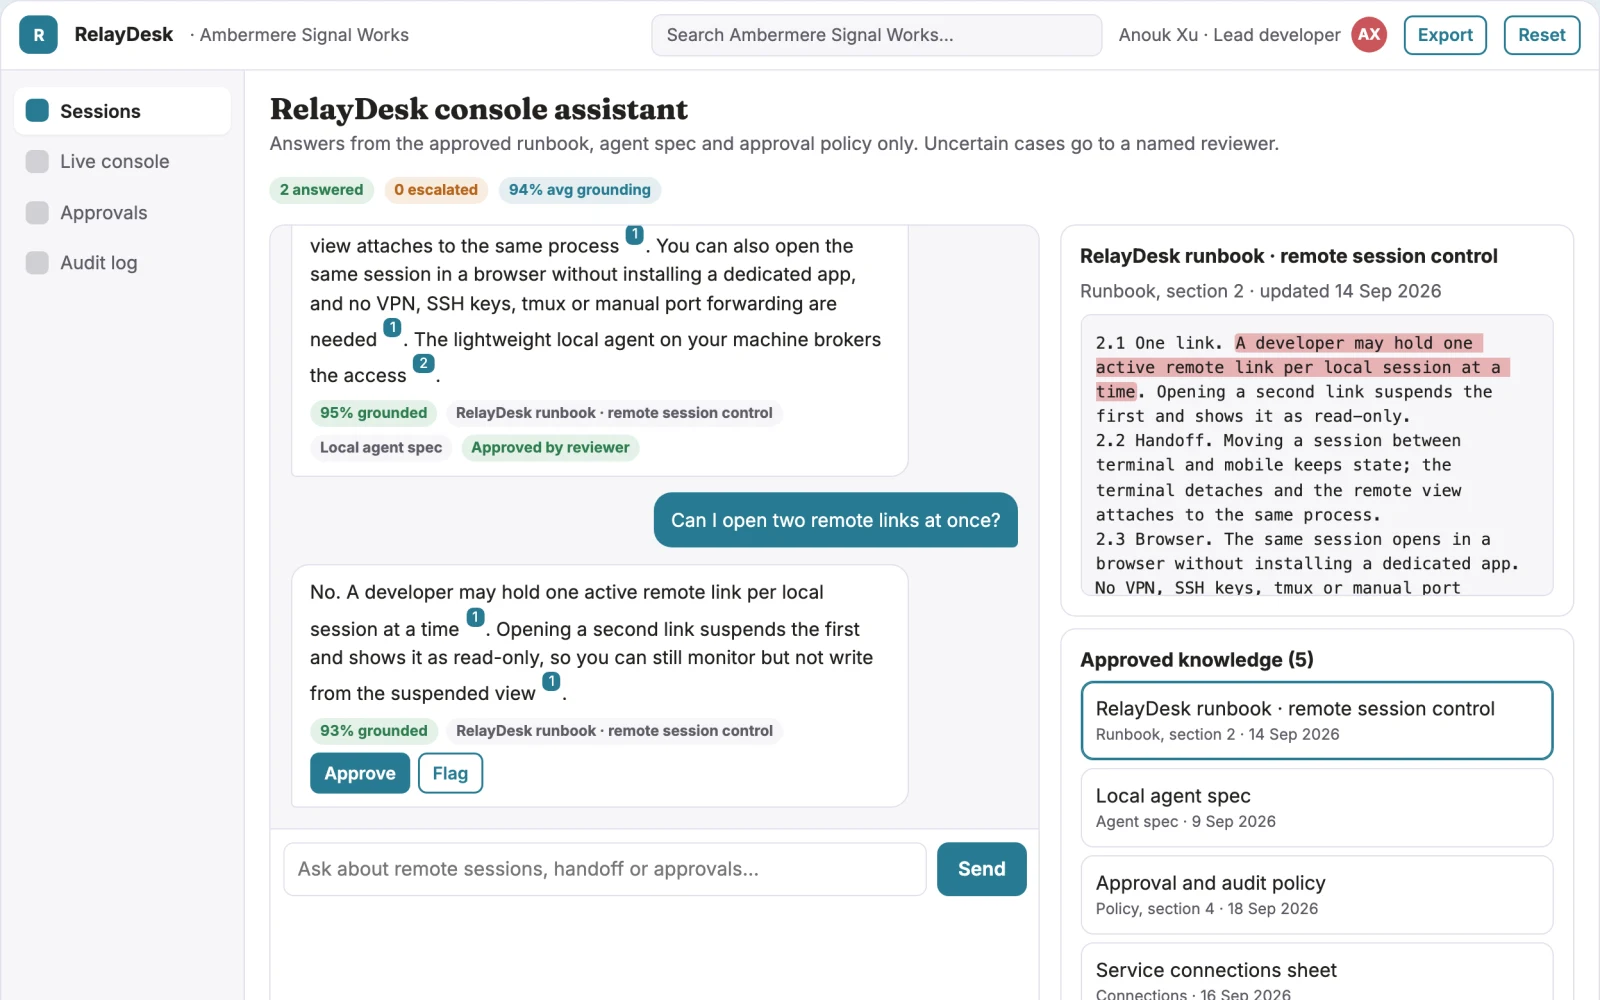Approve the answer about two remote links
This screenshot has height=1000, width=1600.
[x=360, y=773]
